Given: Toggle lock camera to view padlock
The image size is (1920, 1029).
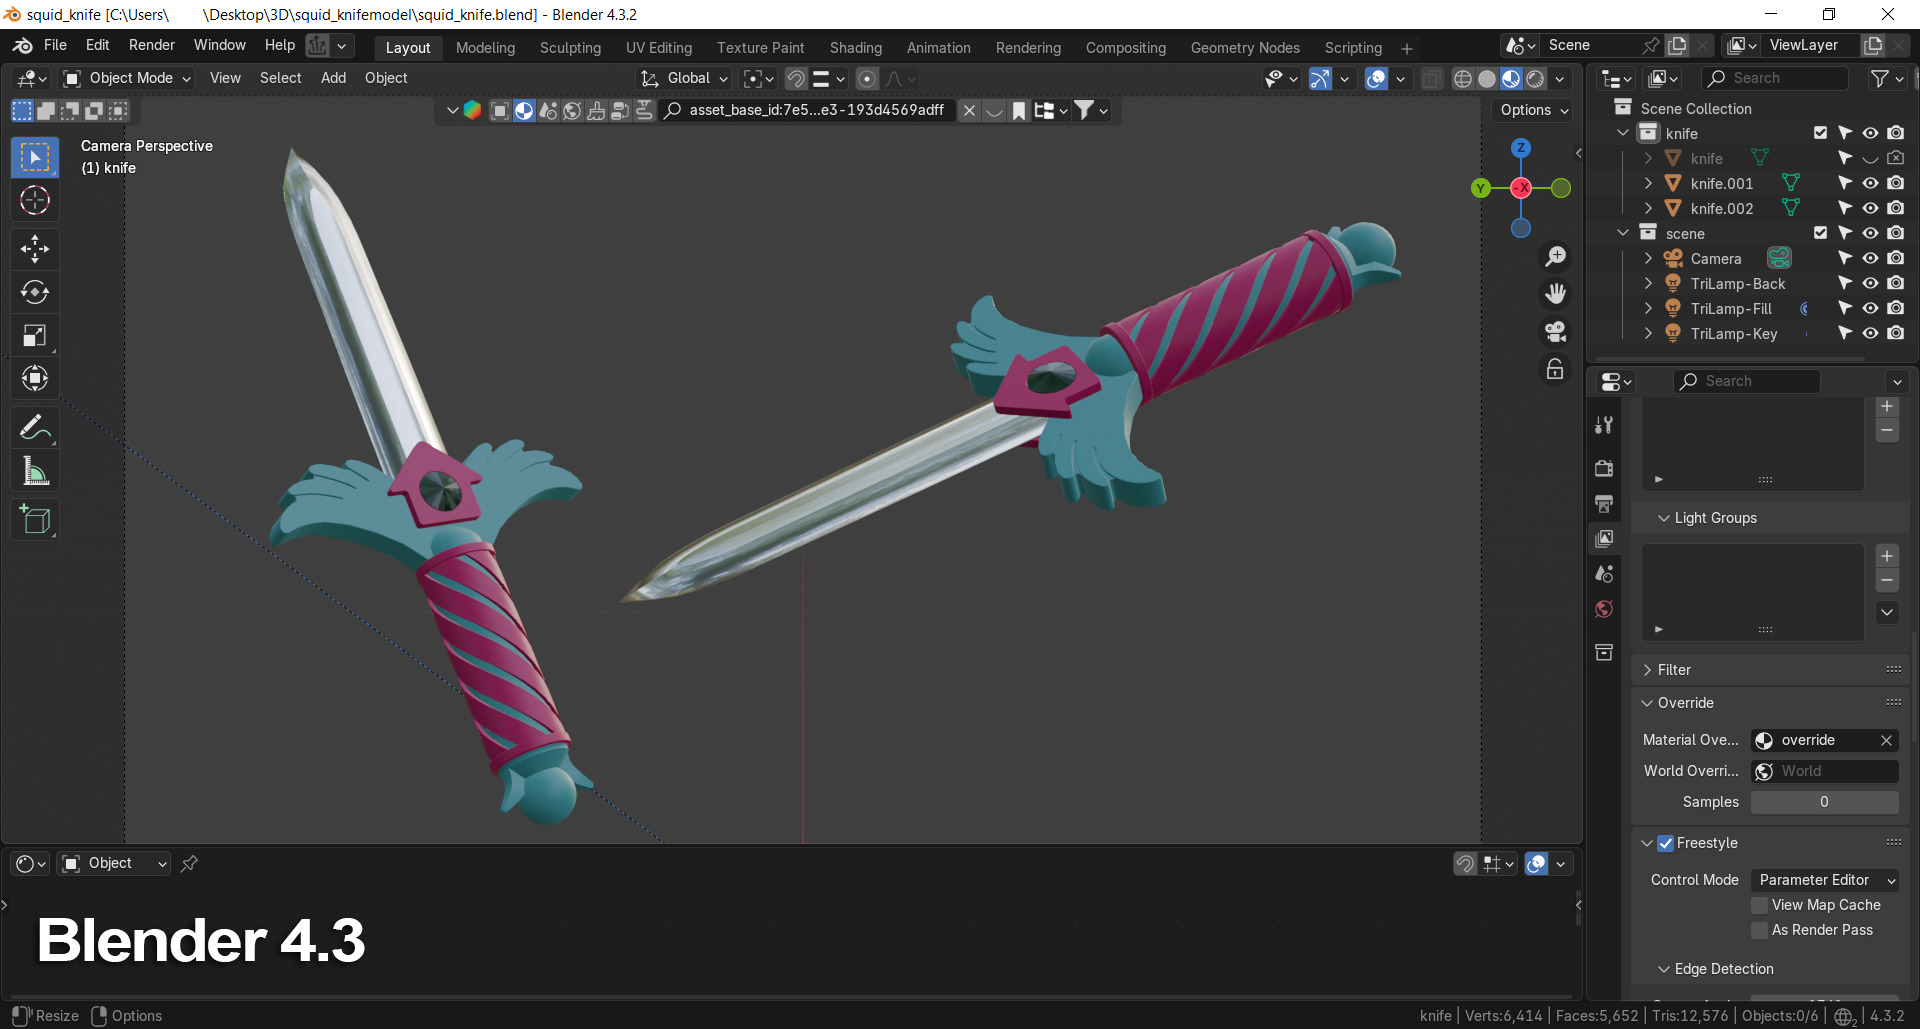Looking at the screenshot, I should tap(1555, 369).
